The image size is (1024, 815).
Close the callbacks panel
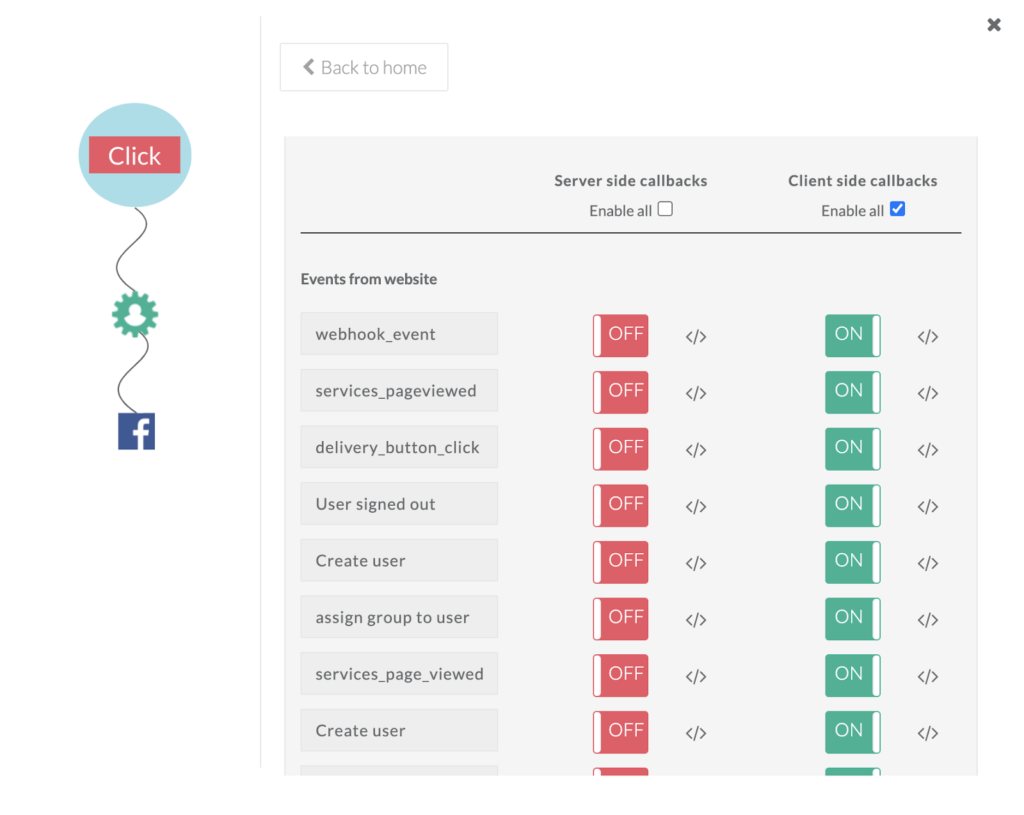pos(993,24)
